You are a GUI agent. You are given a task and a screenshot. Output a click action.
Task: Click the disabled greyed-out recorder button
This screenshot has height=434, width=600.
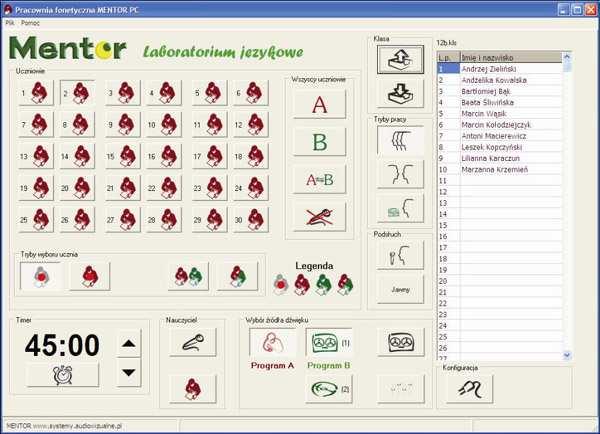[x=401, y=389]
